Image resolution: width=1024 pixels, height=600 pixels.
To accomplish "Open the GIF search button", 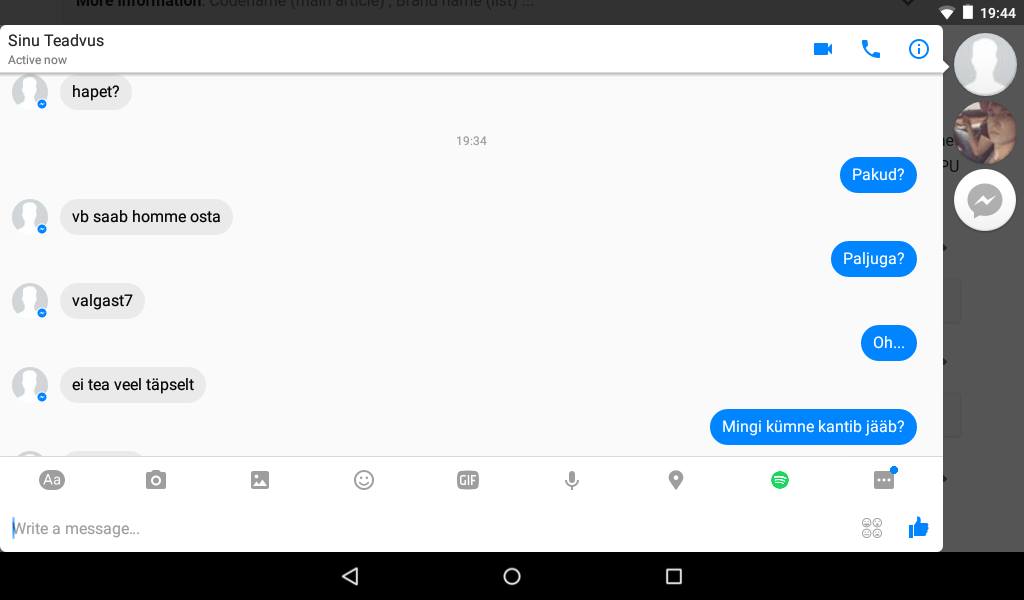I will [x=468, y=480].
